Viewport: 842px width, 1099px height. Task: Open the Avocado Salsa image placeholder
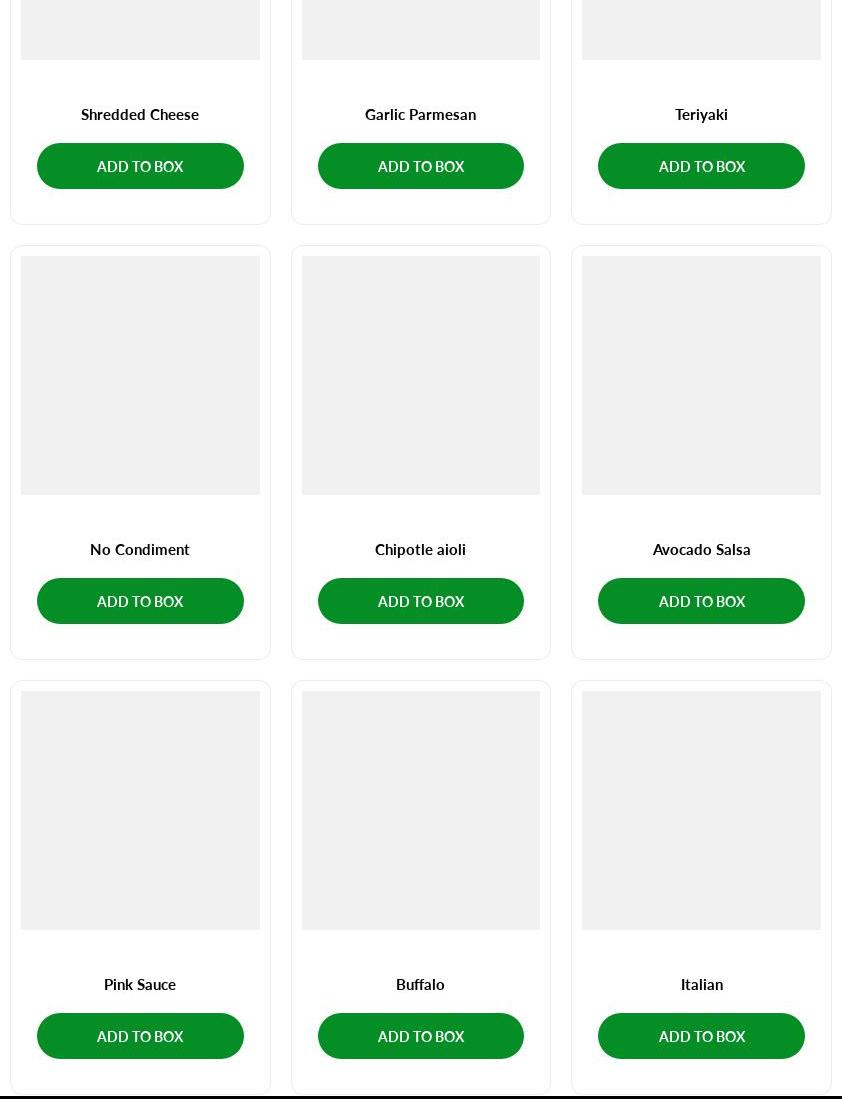(x=701, y=375)
